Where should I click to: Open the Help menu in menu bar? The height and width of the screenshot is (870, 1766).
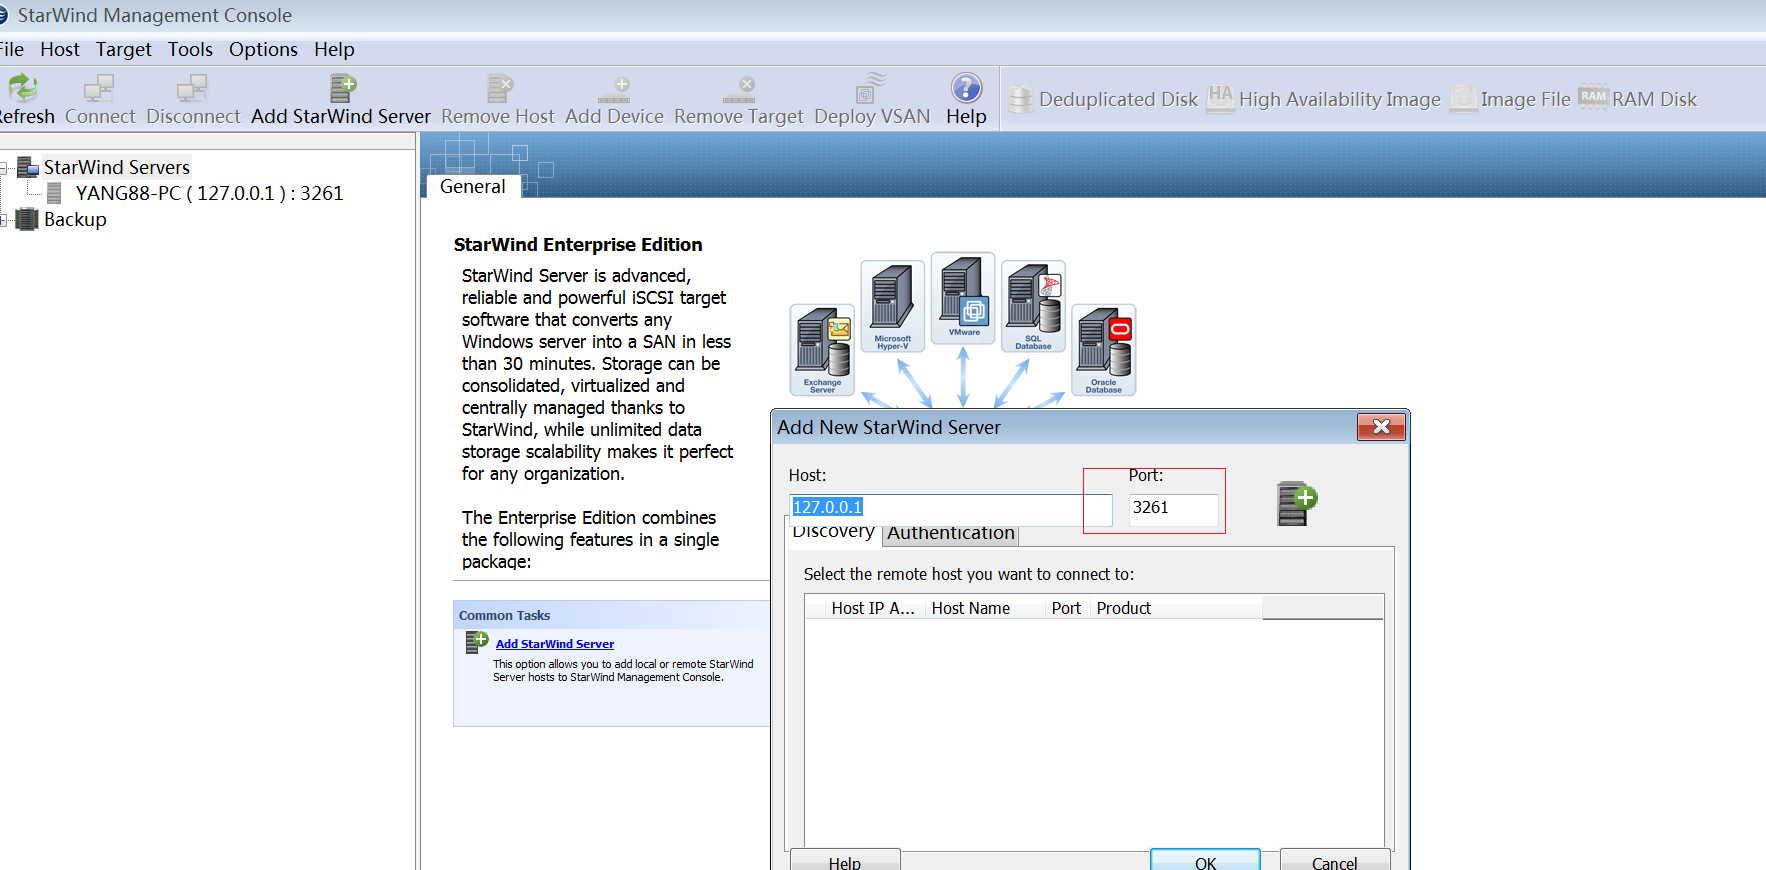click(334, 49)
